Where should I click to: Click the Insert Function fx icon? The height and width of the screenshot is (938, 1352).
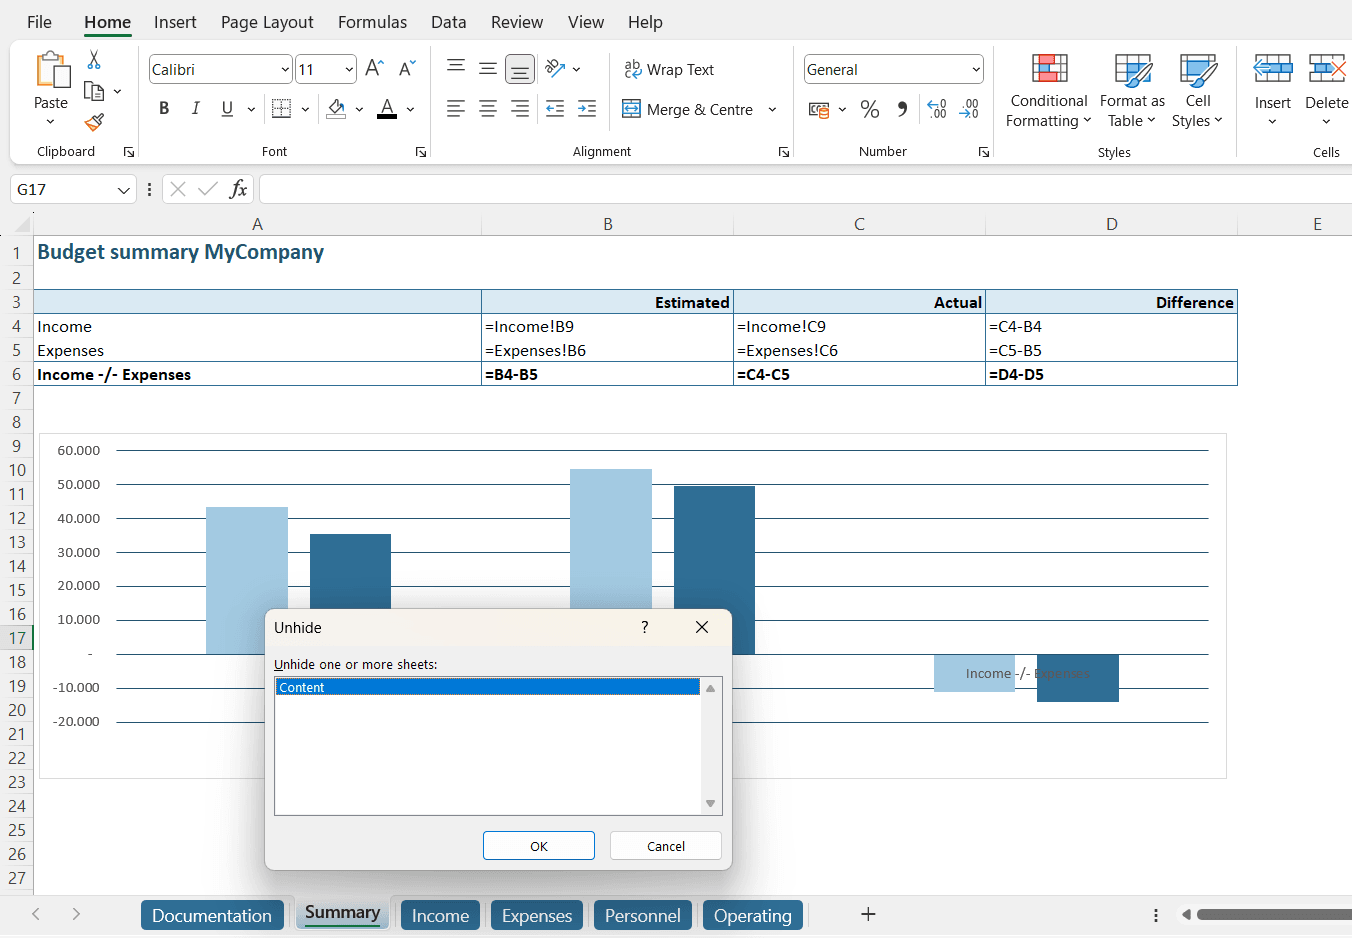238,189
